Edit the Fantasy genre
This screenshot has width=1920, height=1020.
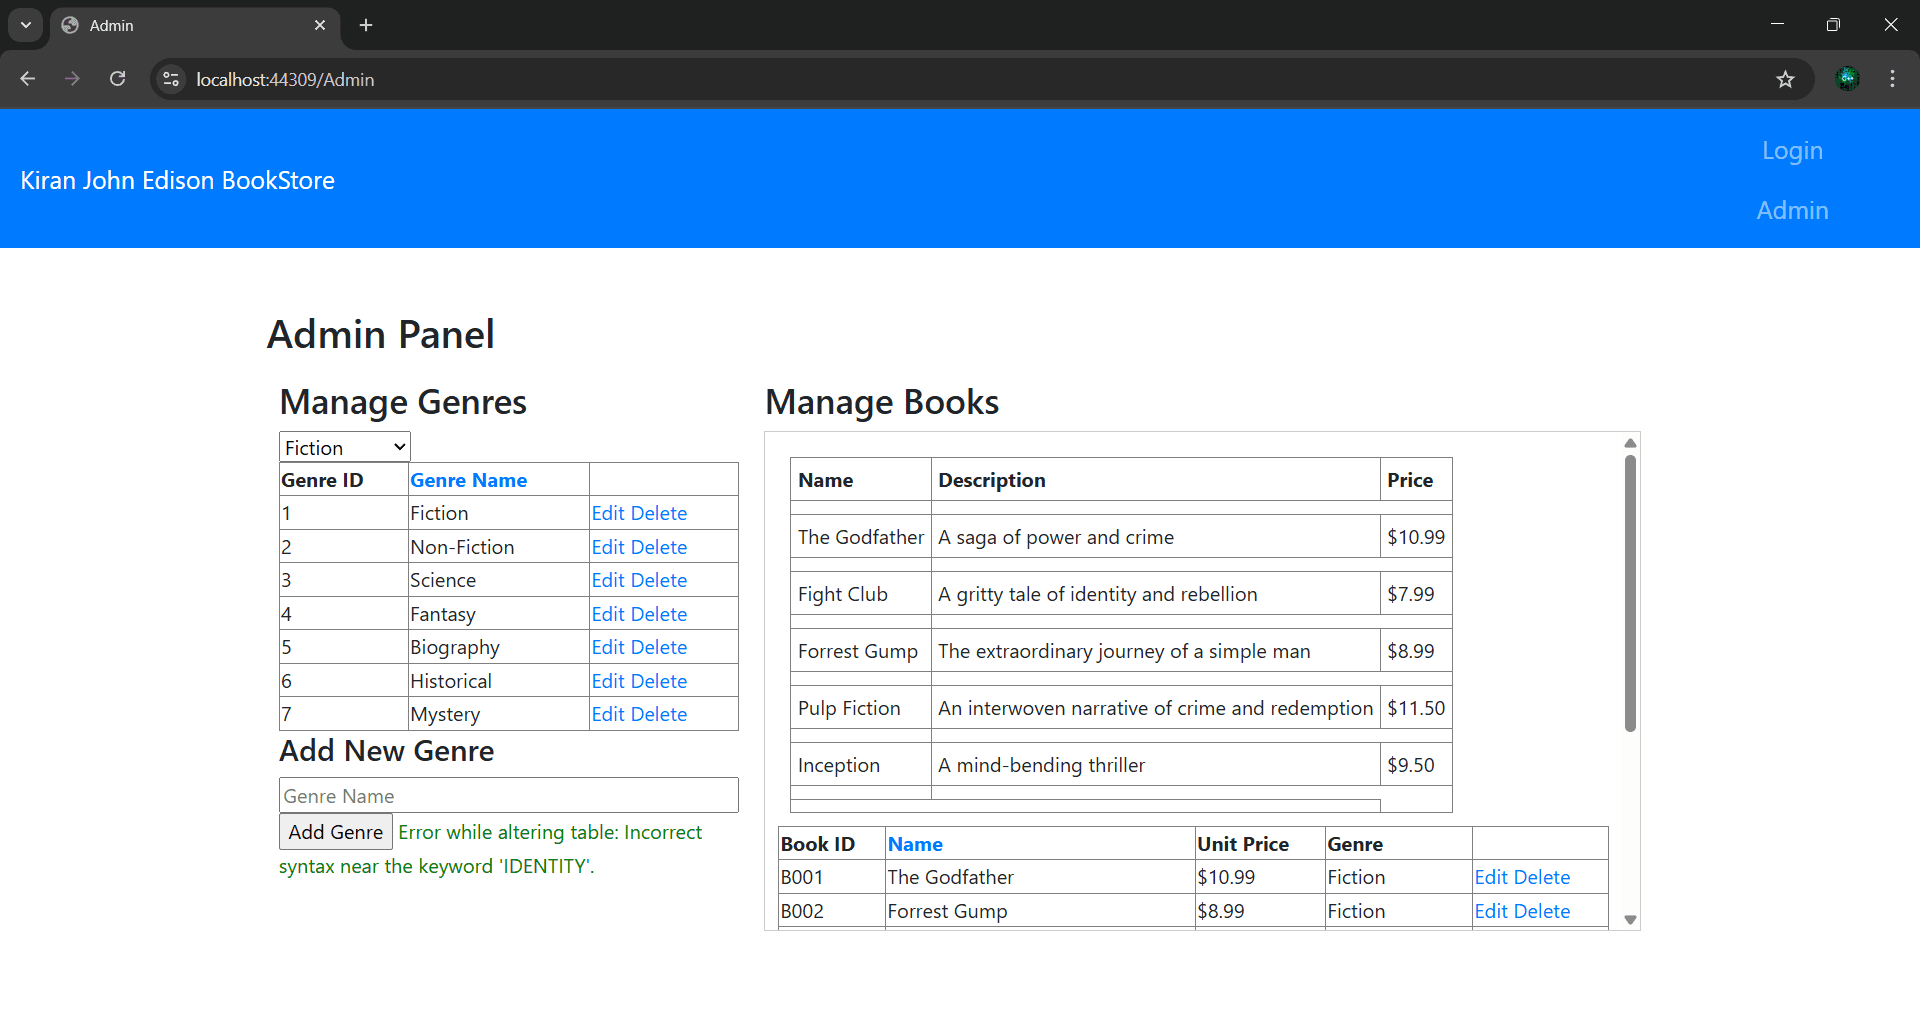(x=607, y=613)
